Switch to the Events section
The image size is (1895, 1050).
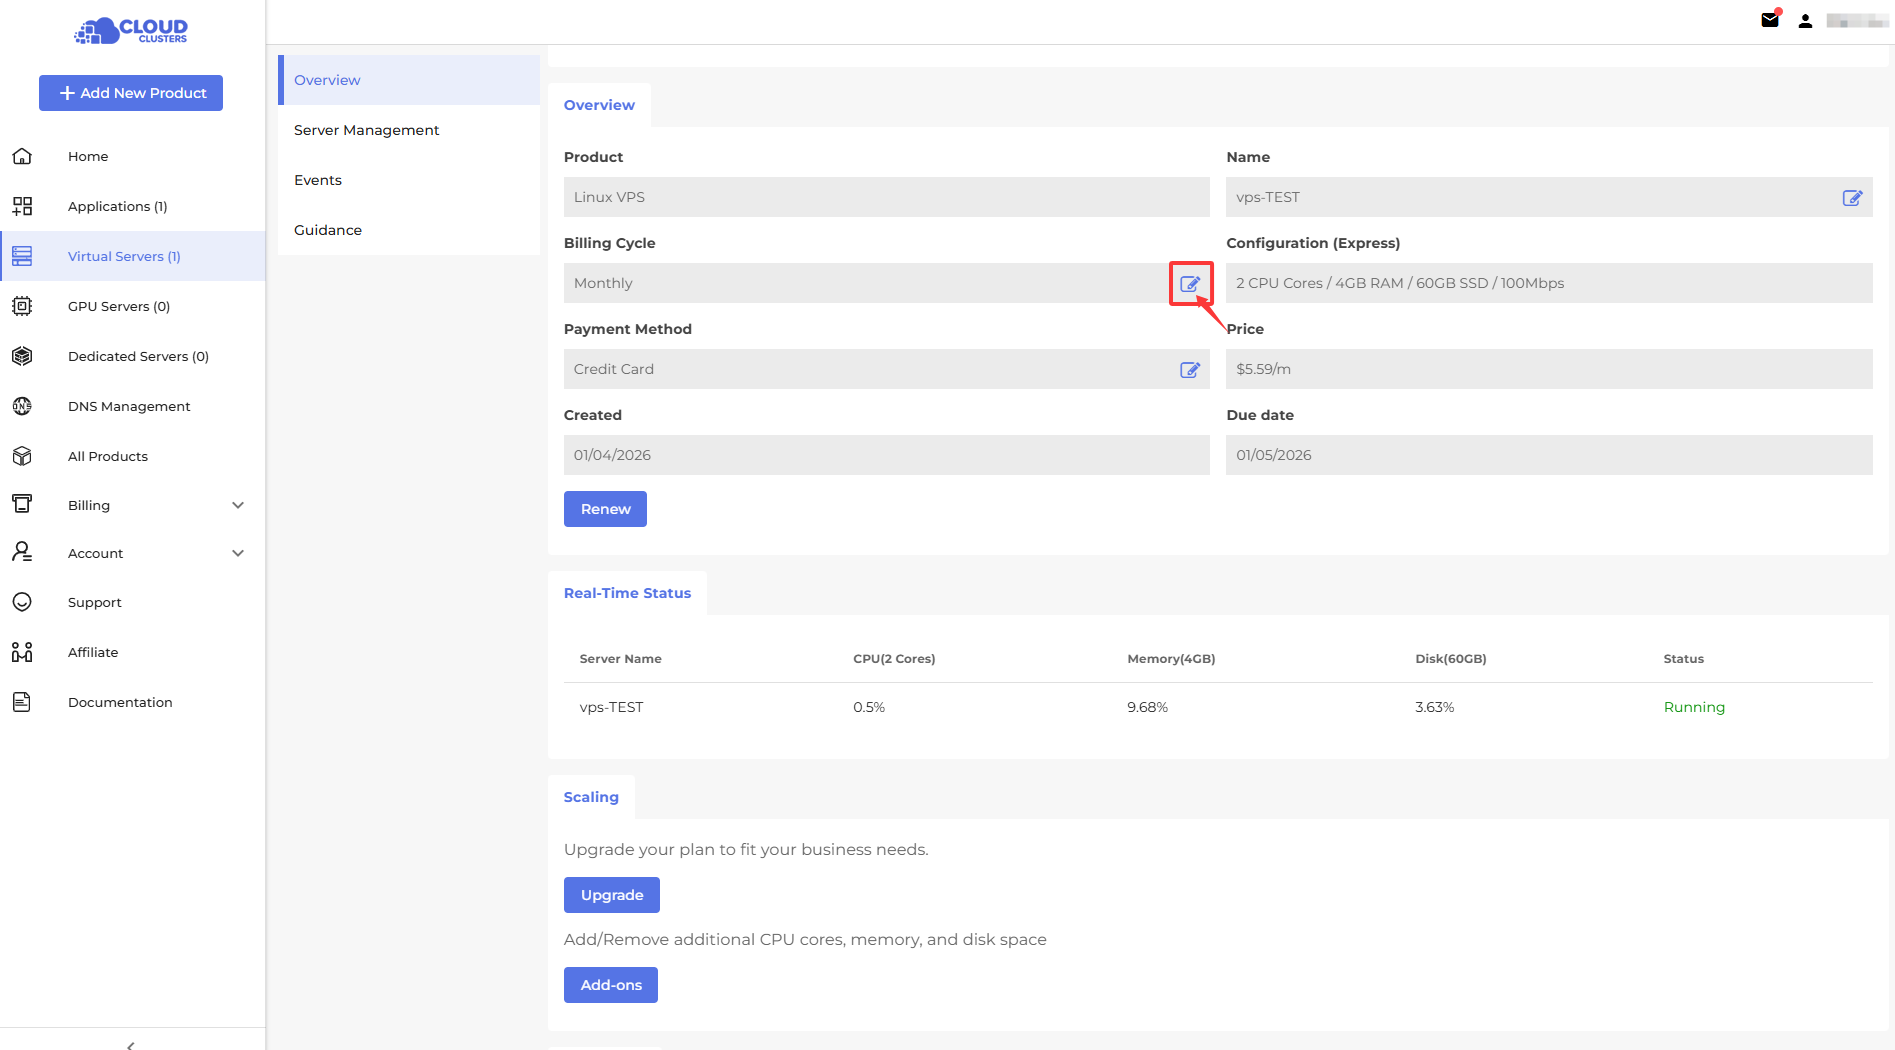pos(318,180)
